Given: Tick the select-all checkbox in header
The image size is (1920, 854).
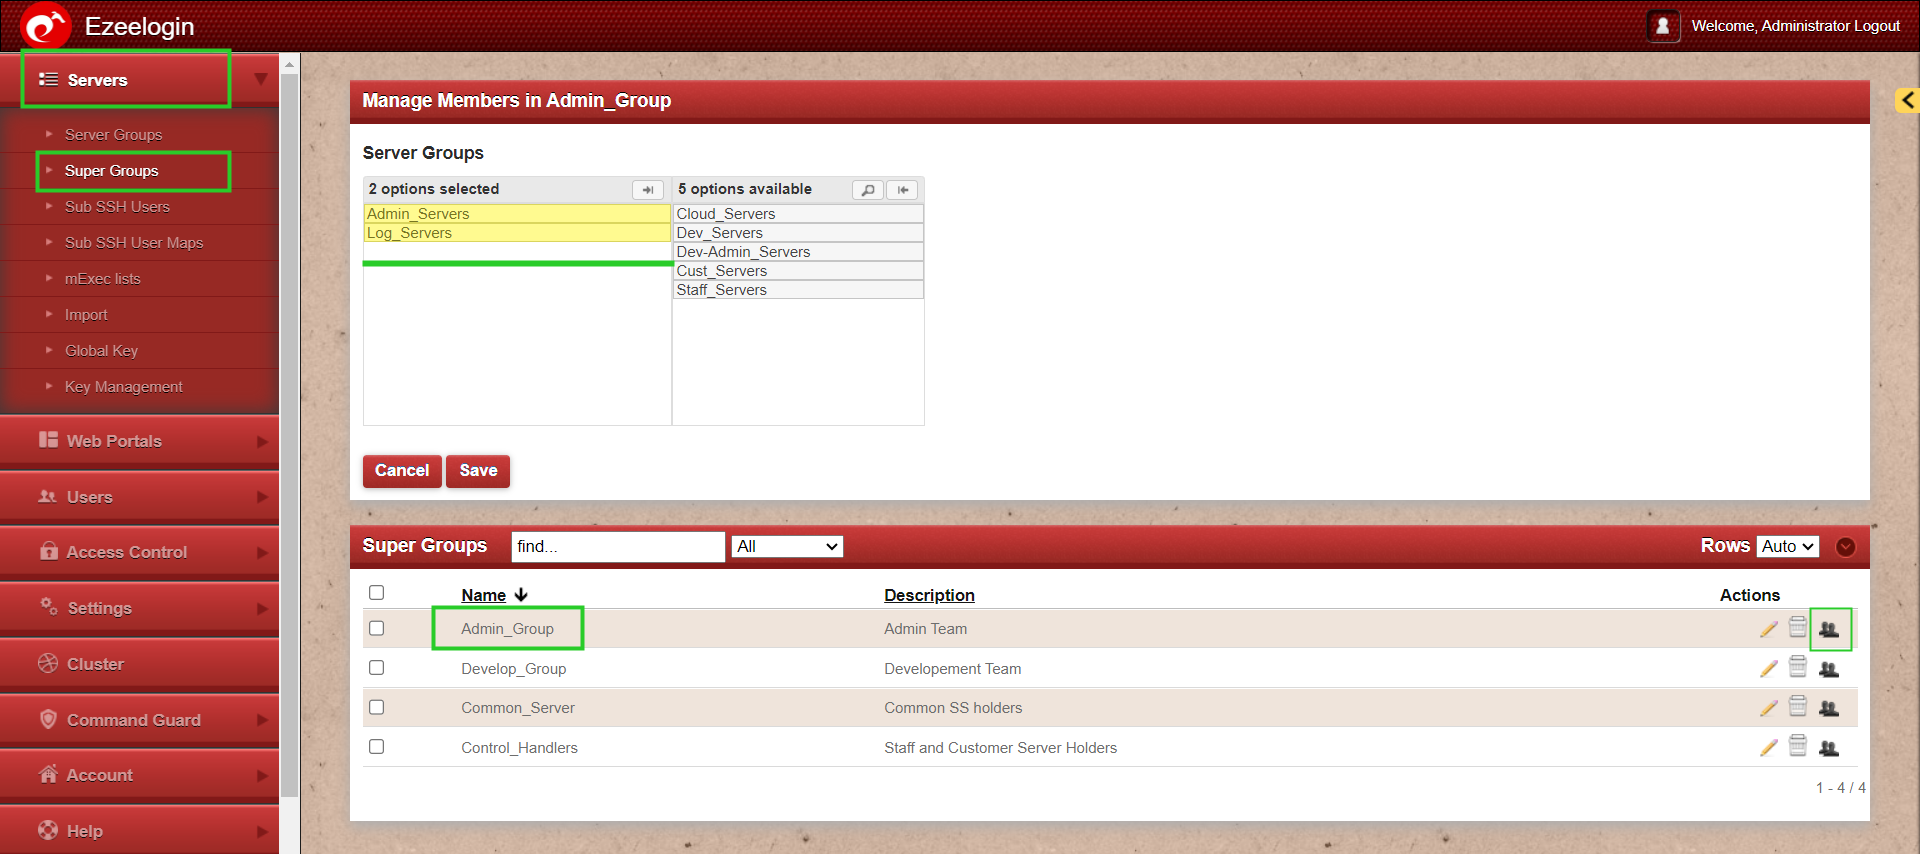Looking at the screenshot, I should pyautogui.click(x=376, y=593).
